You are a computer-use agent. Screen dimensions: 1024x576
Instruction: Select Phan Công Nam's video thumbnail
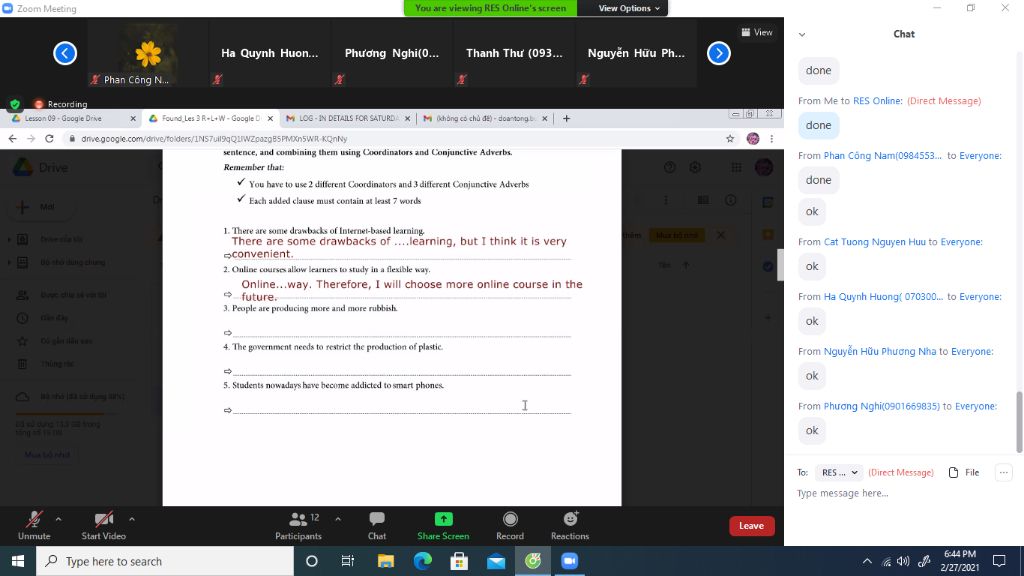[x=148, y=54]
